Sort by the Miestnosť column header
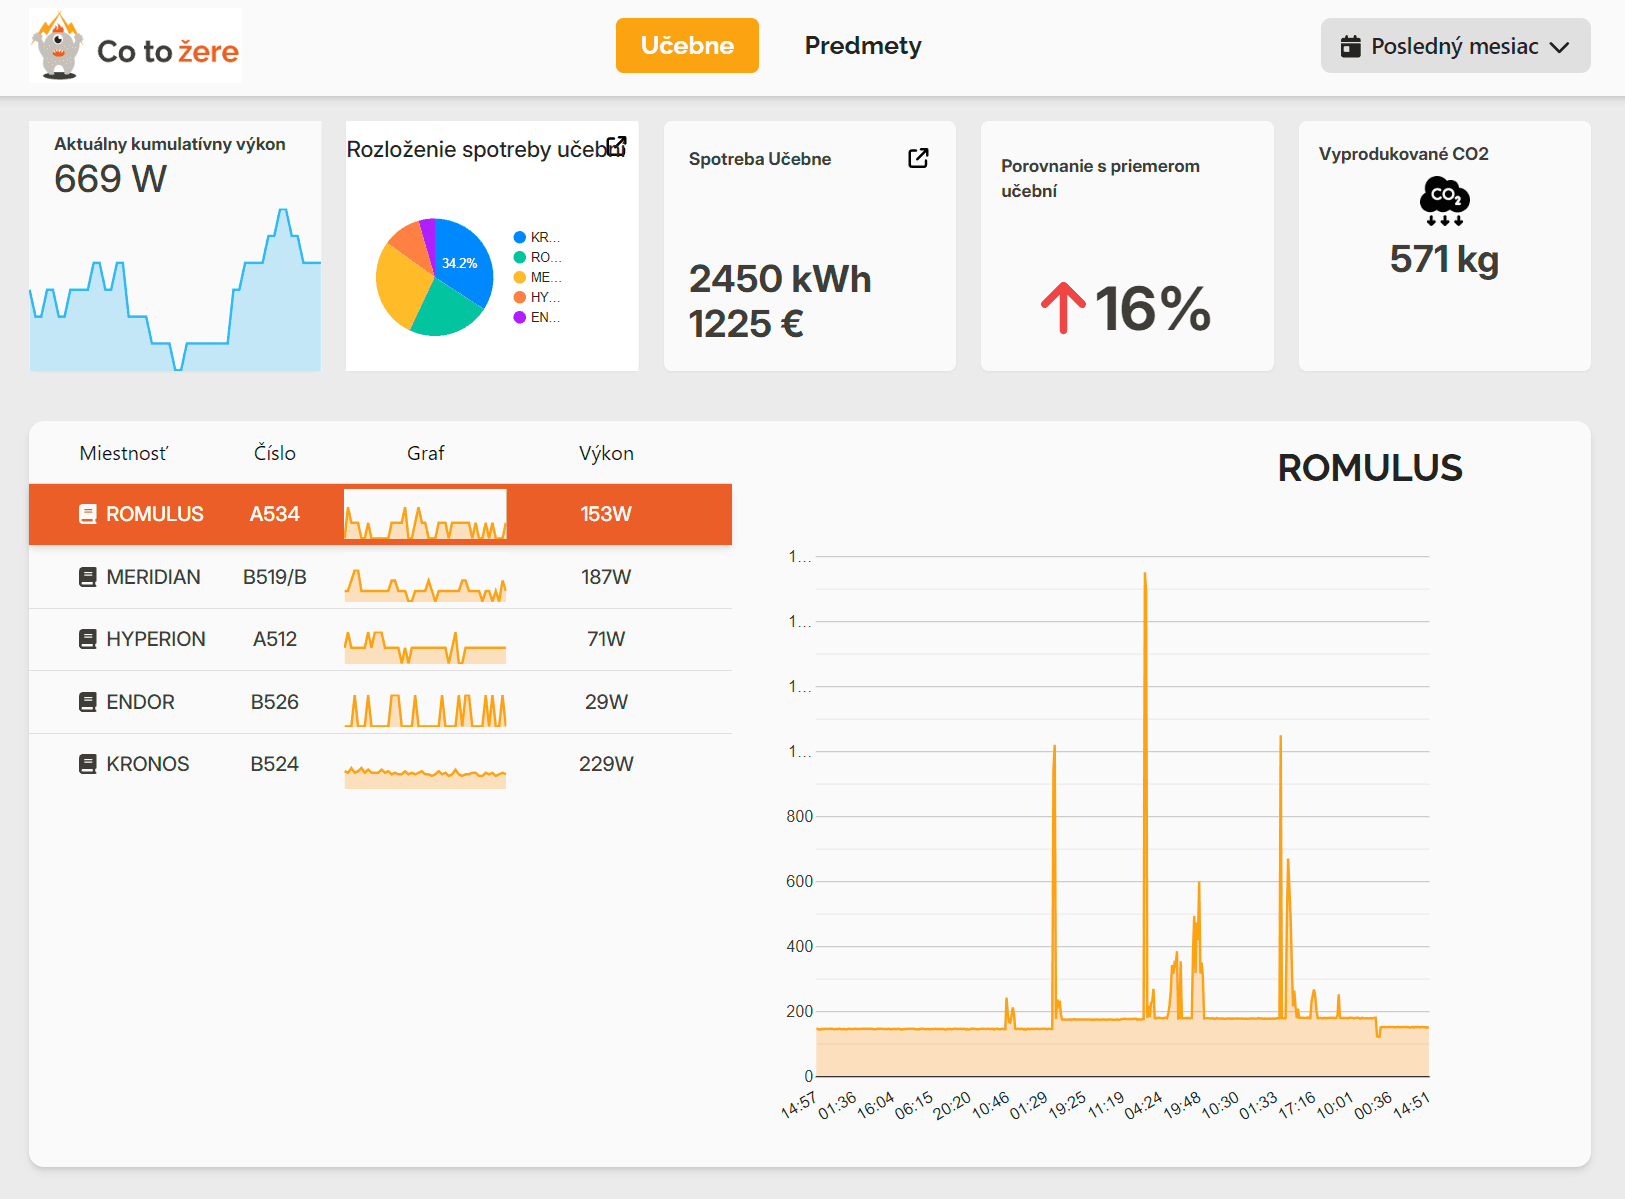 point(124,453)
